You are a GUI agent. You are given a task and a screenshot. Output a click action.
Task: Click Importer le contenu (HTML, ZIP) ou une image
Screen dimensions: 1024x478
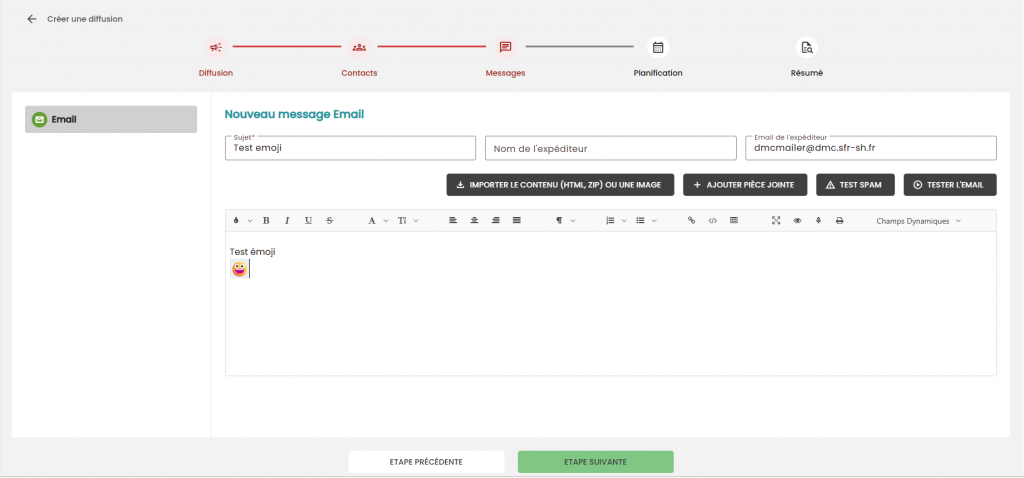pyautogui.click(x=560, y=185)
